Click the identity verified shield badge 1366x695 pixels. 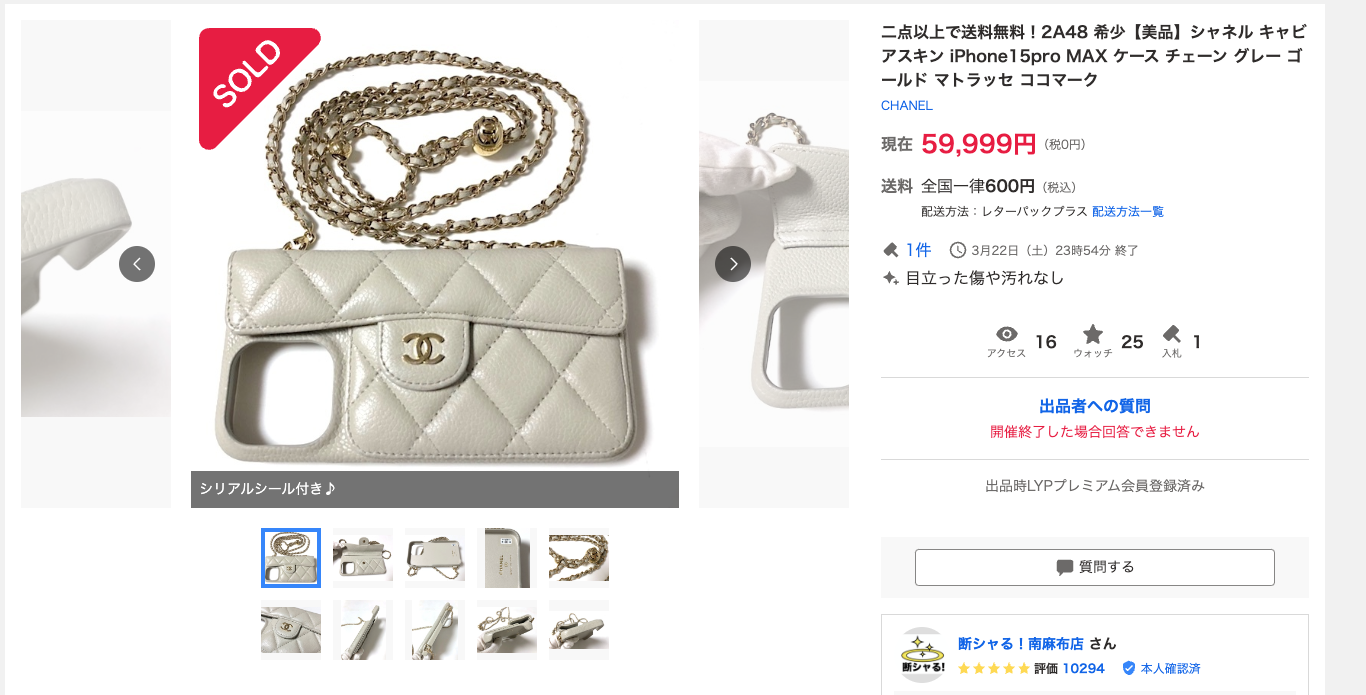(1129, 668)
